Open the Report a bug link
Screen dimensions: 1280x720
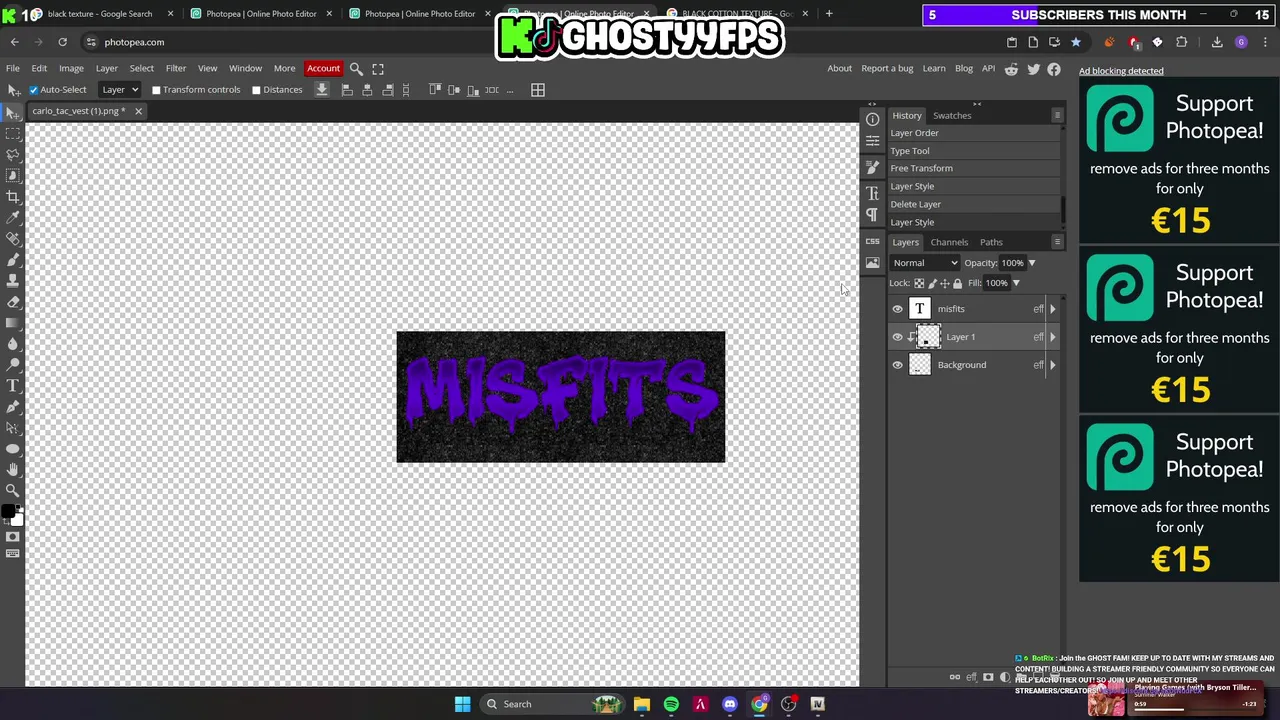point(887,69)
